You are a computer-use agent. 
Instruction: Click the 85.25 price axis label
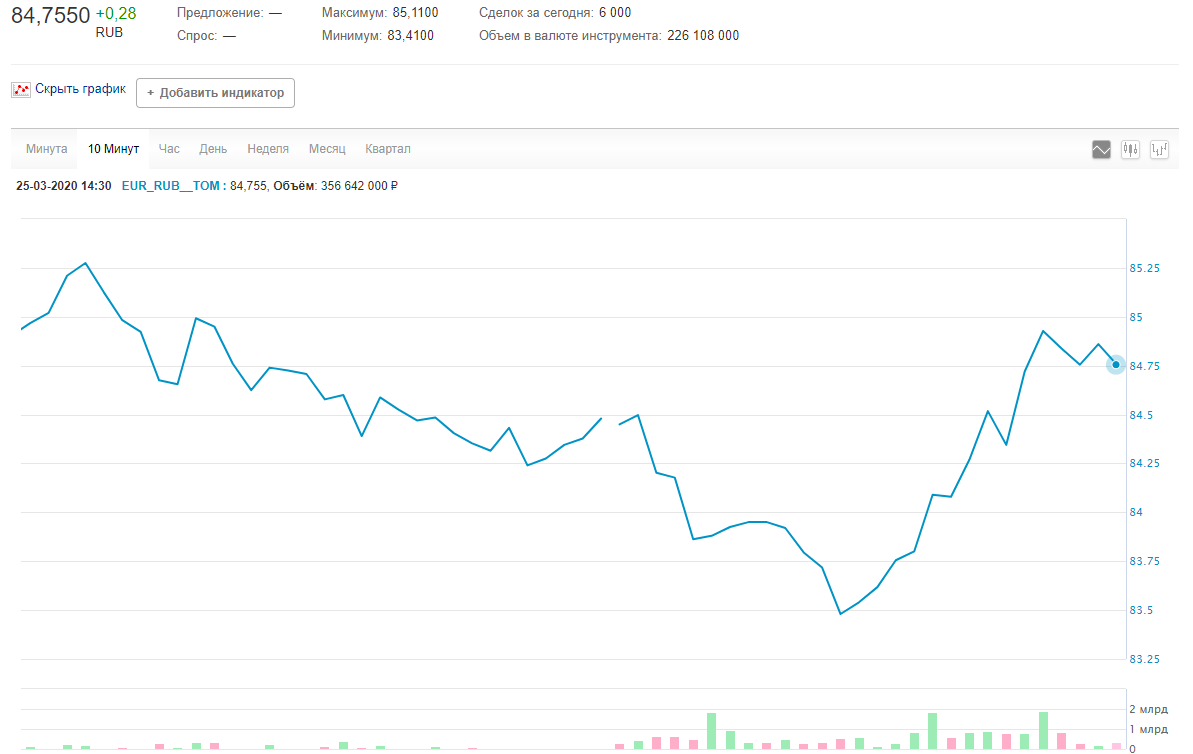click(x=1144, y=269)
